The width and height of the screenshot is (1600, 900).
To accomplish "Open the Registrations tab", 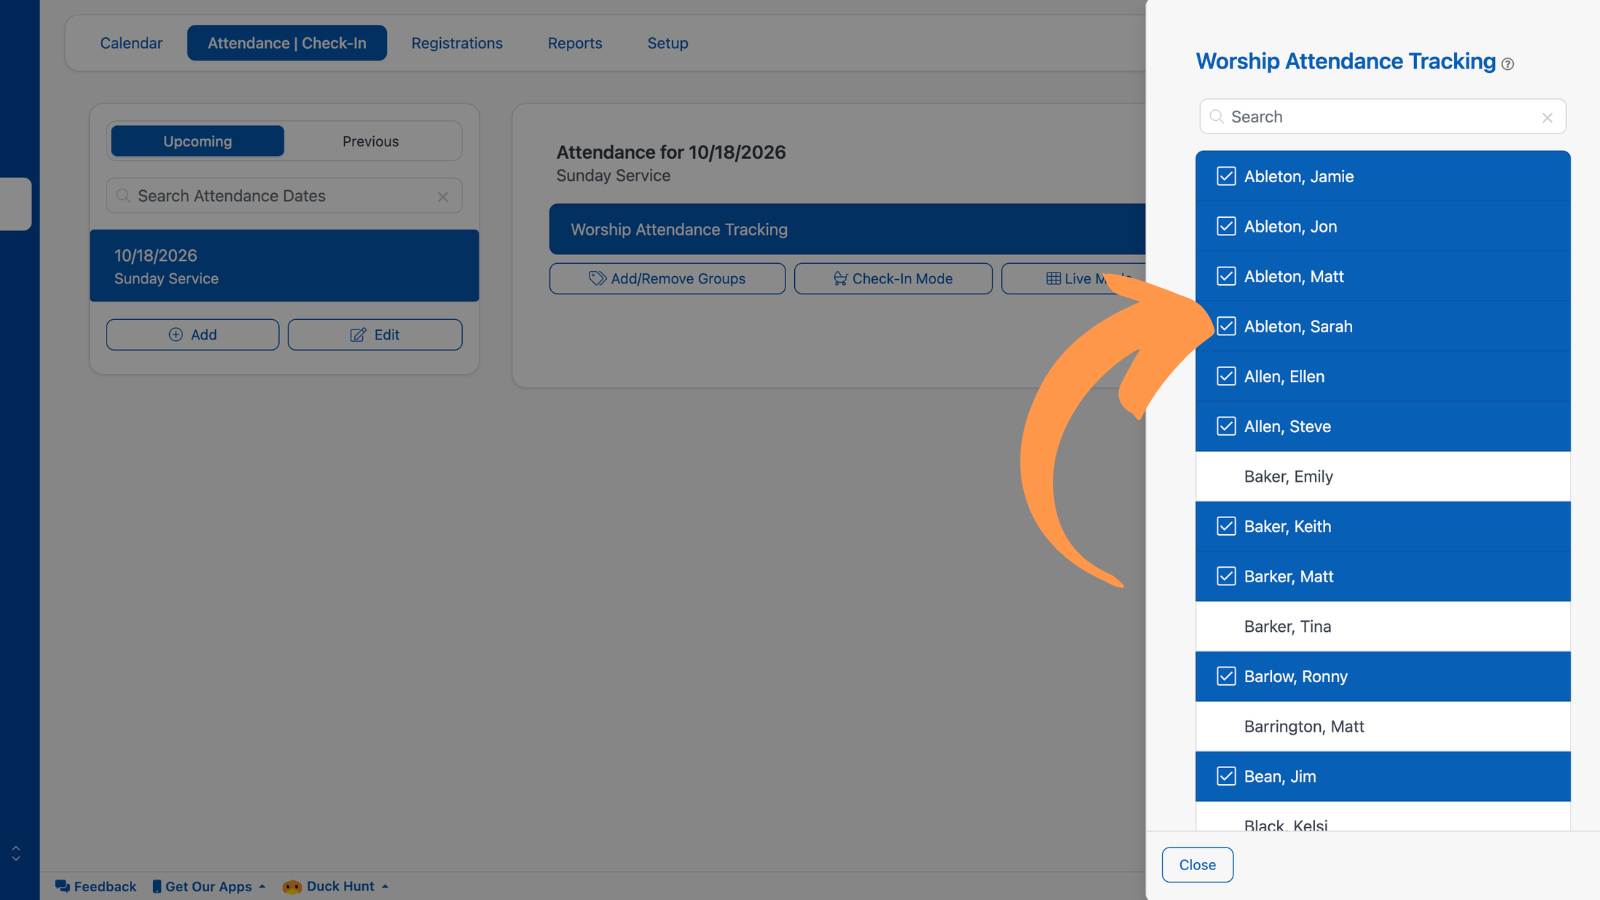I will click(x=457, y=43).
